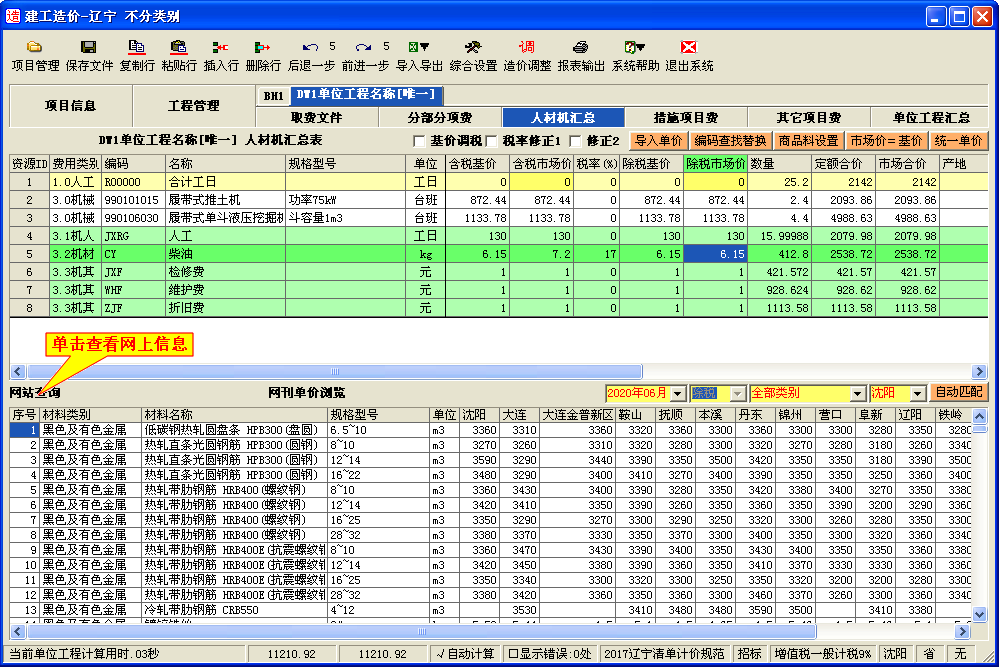
Task: Switch to the 措施项目费 tab
Action: pyautogui.click(x=686, y=117)
